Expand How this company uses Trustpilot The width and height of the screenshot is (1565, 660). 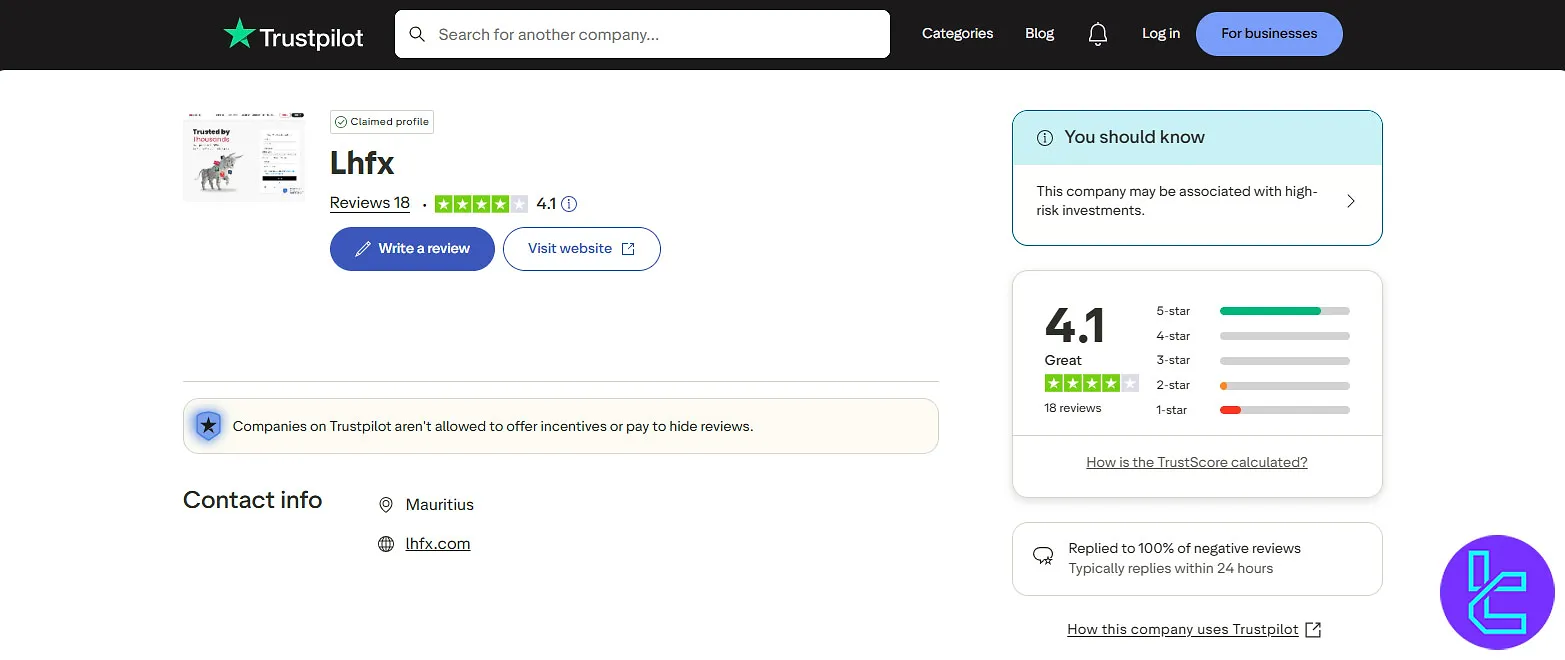pyautogui.click(x=1184, y=629)
